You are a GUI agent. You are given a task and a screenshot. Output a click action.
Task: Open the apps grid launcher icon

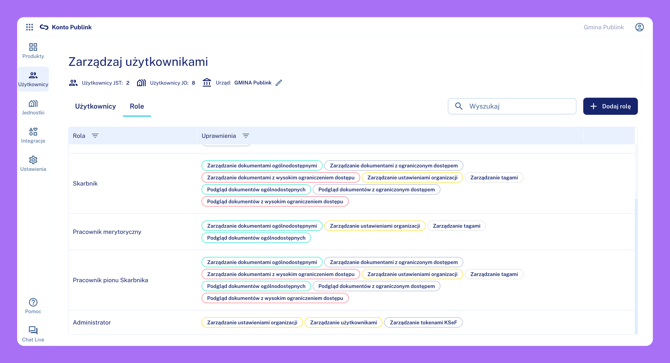(29, 27)
